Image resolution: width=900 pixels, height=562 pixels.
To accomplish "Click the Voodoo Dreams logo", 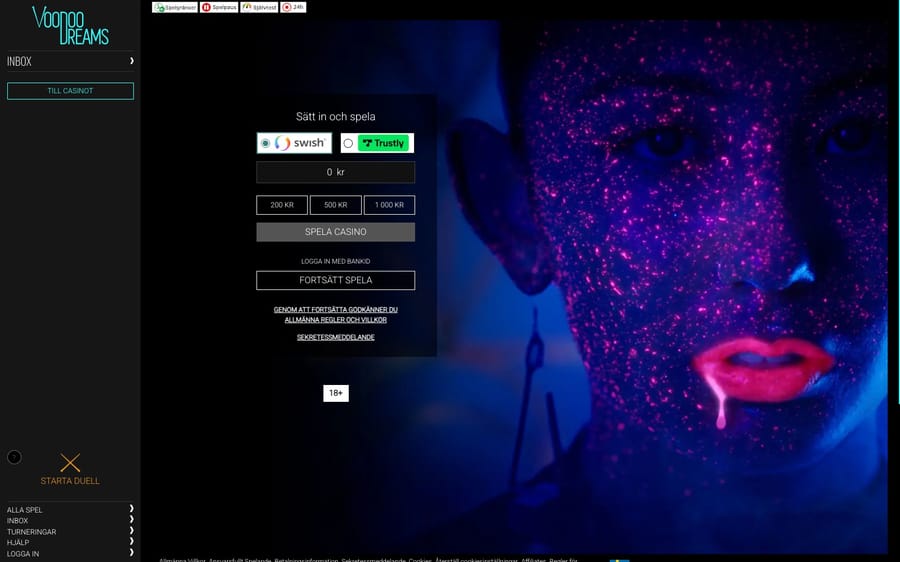I will click(x=70, y=25).
